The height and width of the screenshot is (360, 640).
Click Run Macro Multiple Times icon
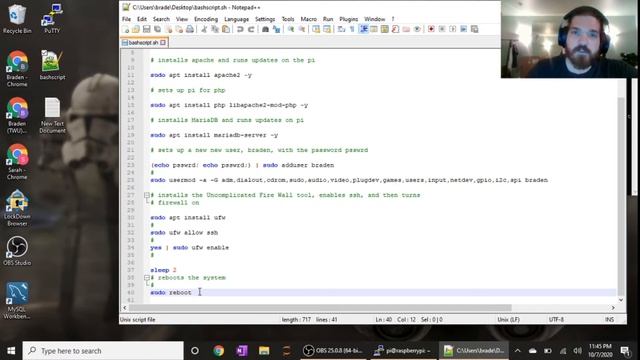(464, 29)
